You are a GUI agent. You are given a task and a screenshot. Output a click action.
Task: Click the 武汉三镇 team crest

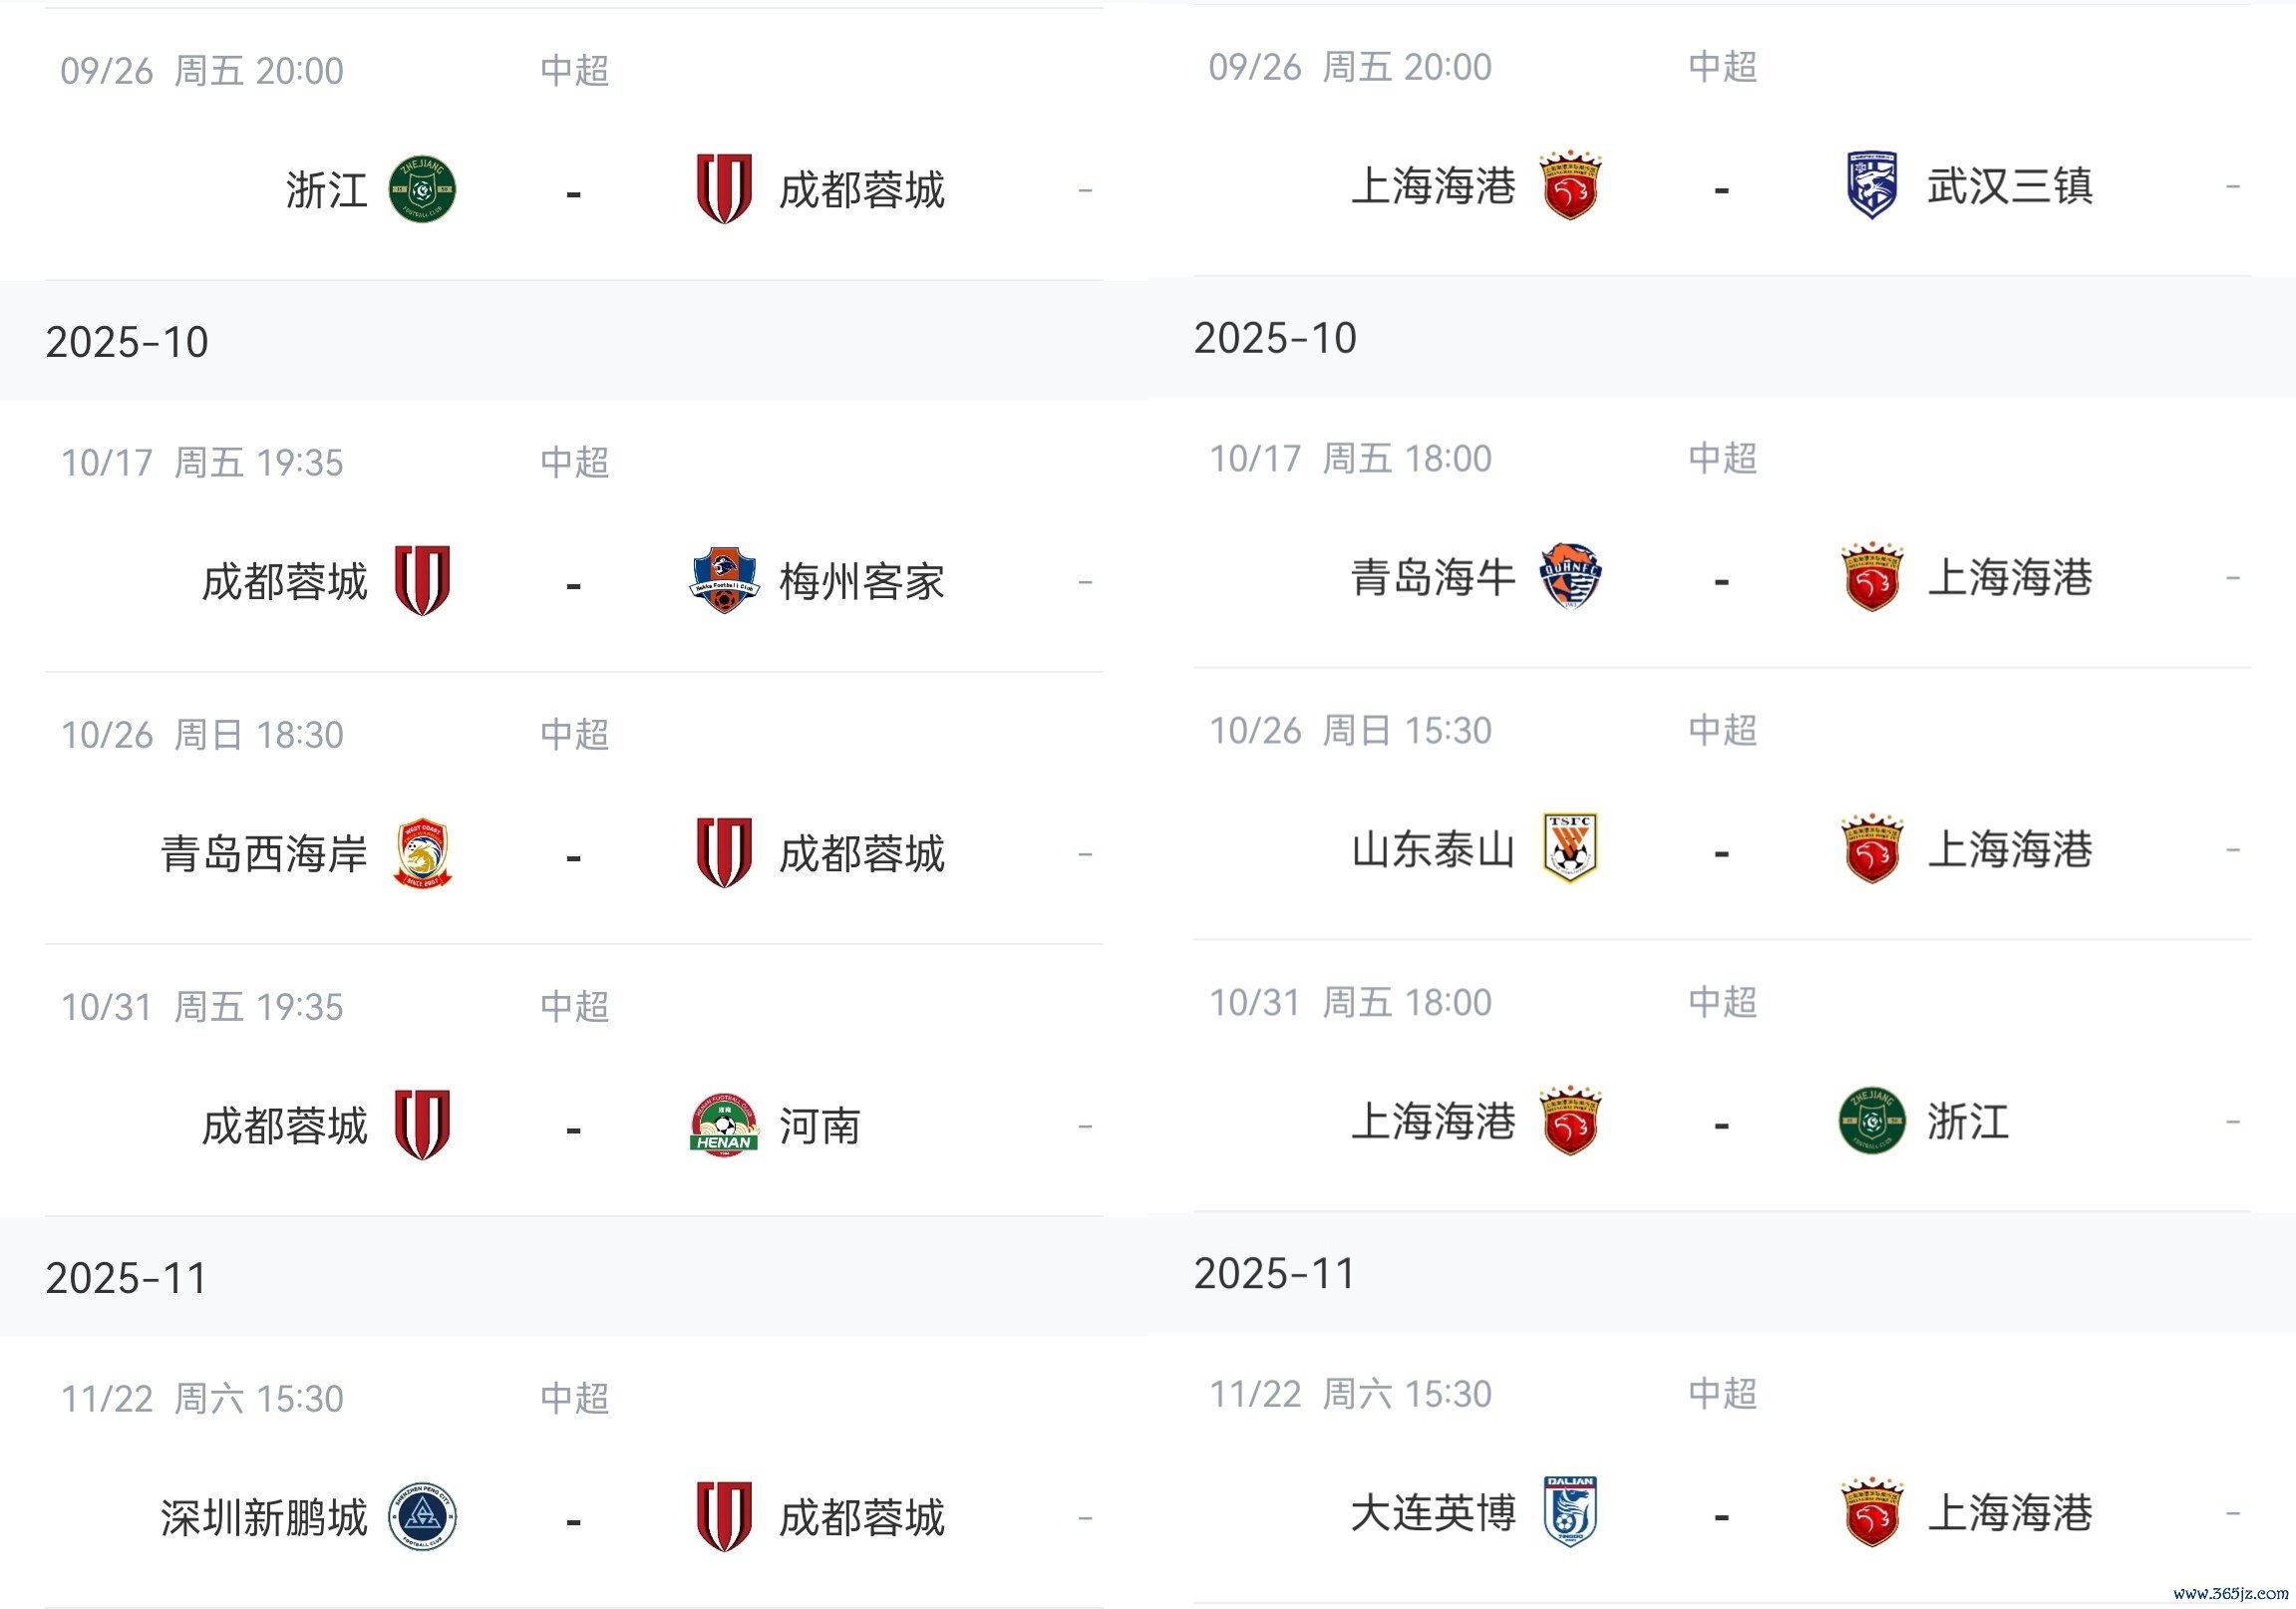click(x=1871, y=185)
